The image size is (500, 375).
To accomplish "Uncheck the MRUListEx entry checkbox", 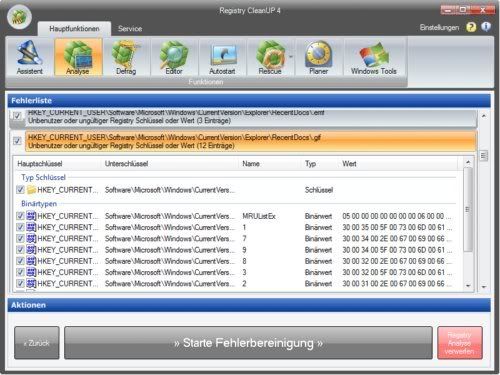I will 20,216.
